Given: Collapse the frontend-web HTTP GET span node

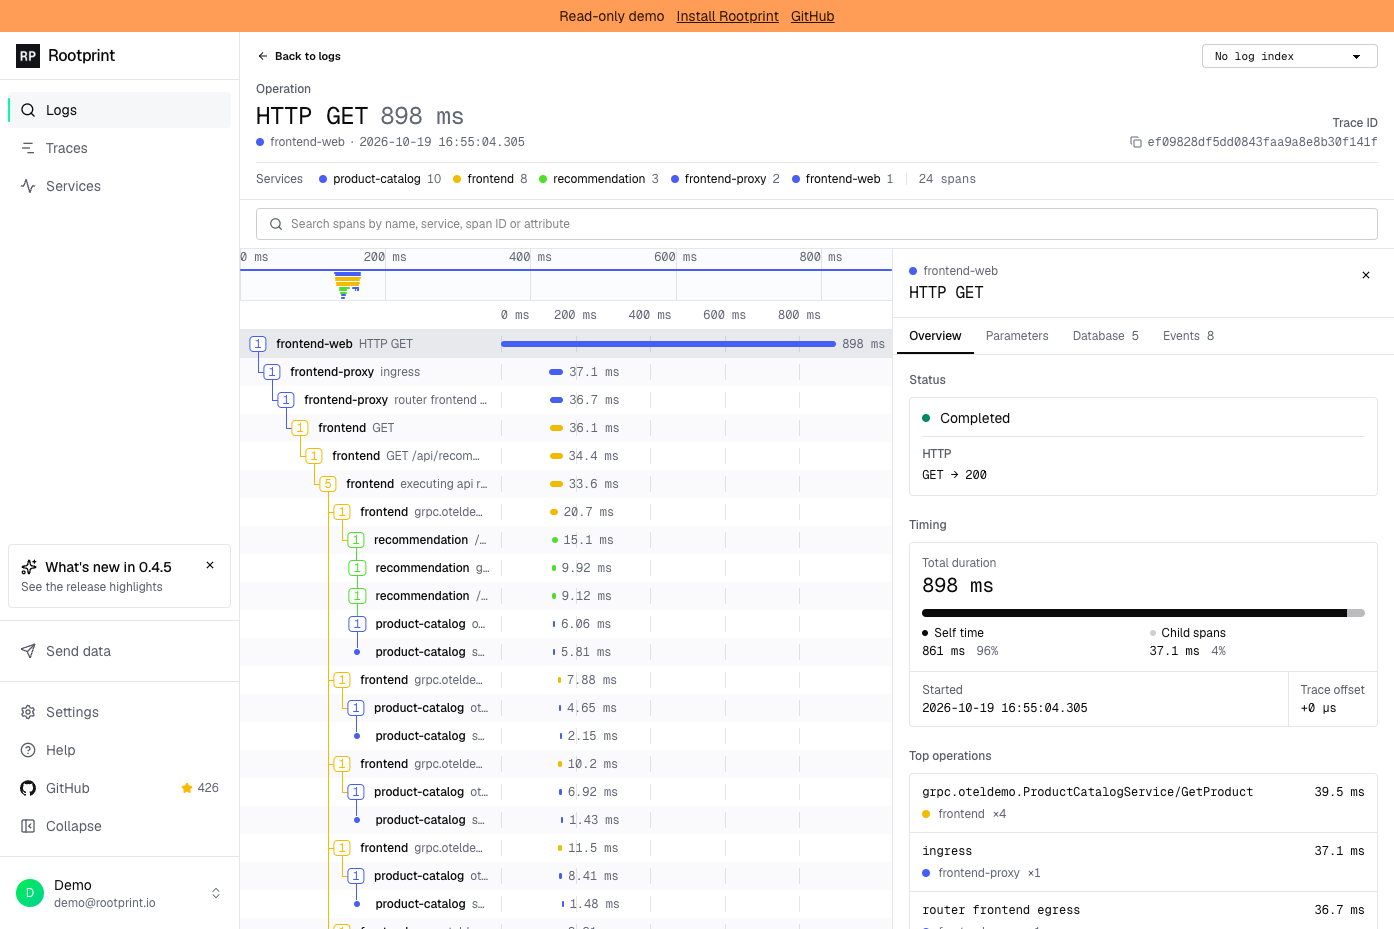Looking at the screenshot, I should coord(258,344).
